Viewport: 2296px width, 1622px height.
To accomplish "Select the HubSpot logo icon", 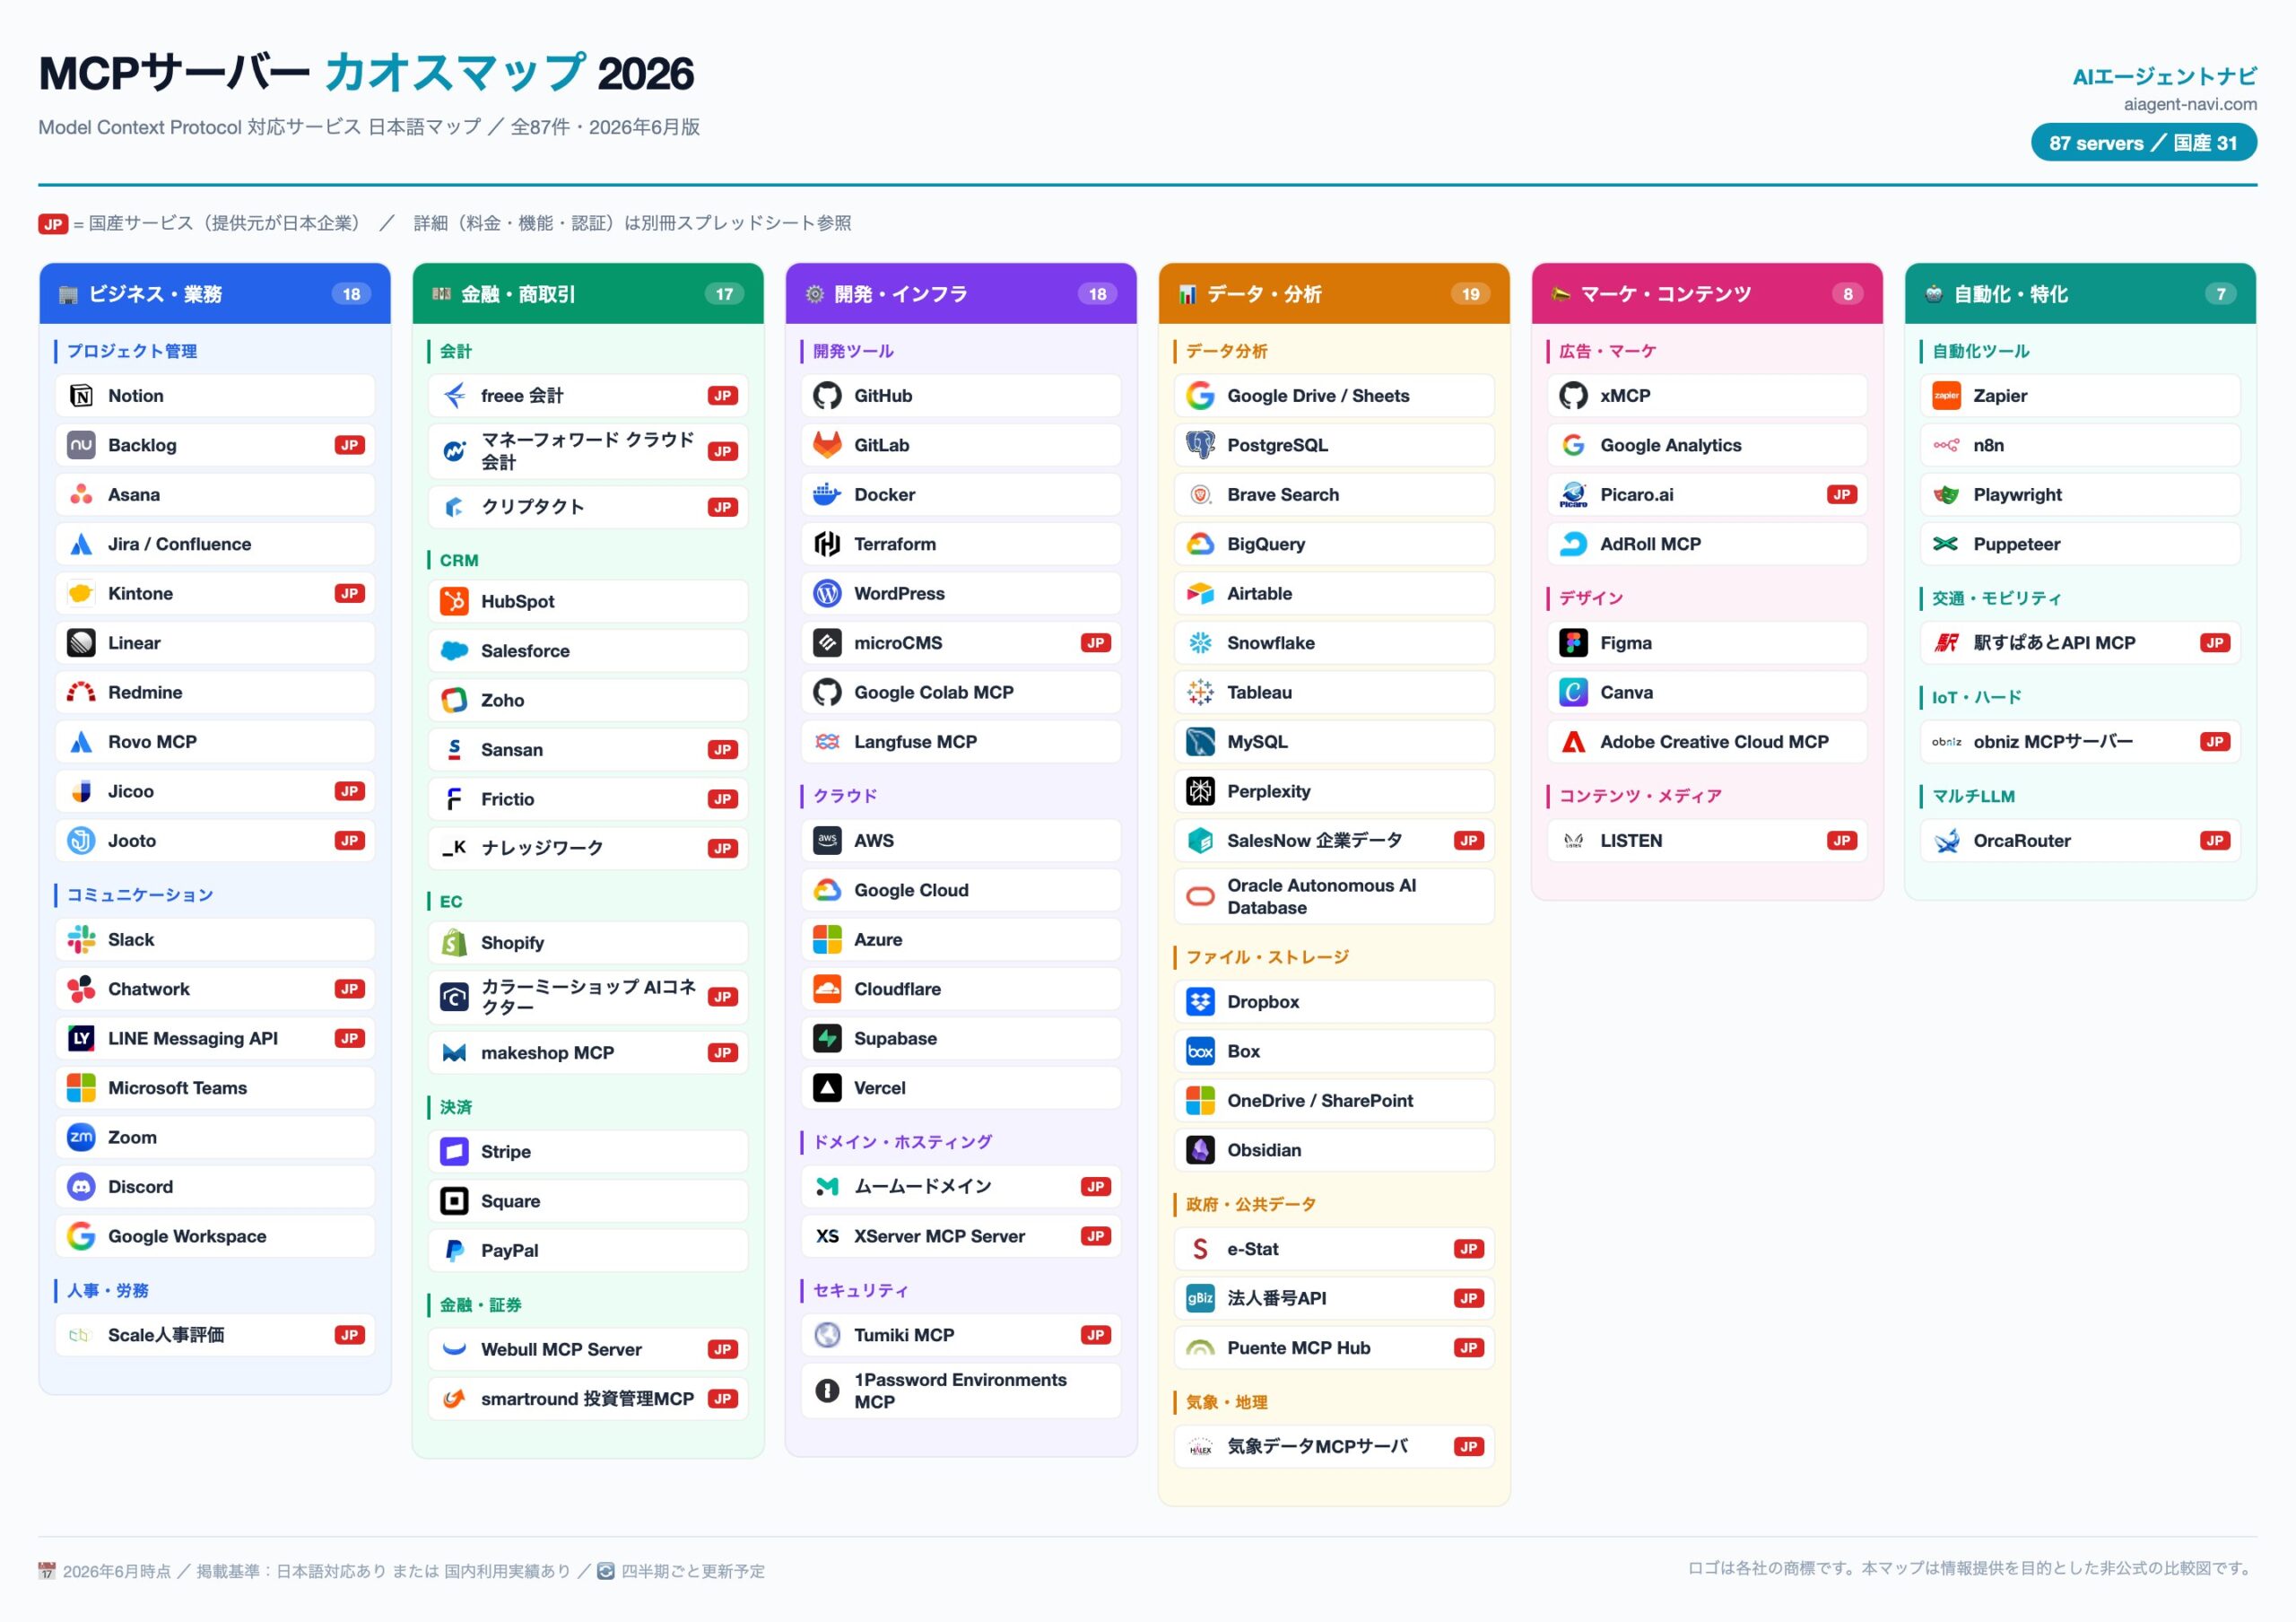I will (454, 602).
